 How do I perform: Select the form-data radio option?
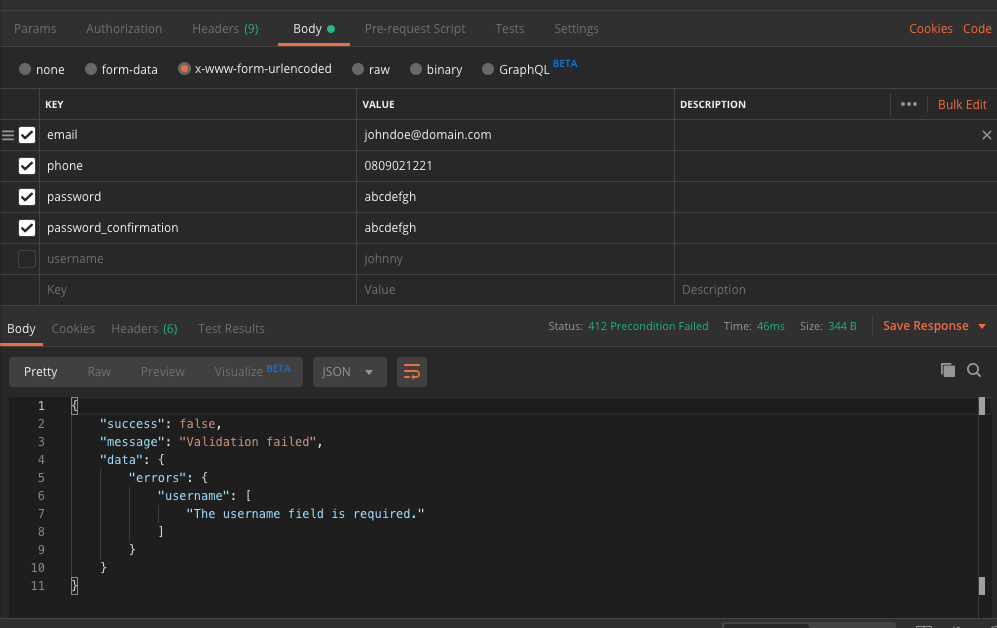pyautogui.click(x=91, y=69)
